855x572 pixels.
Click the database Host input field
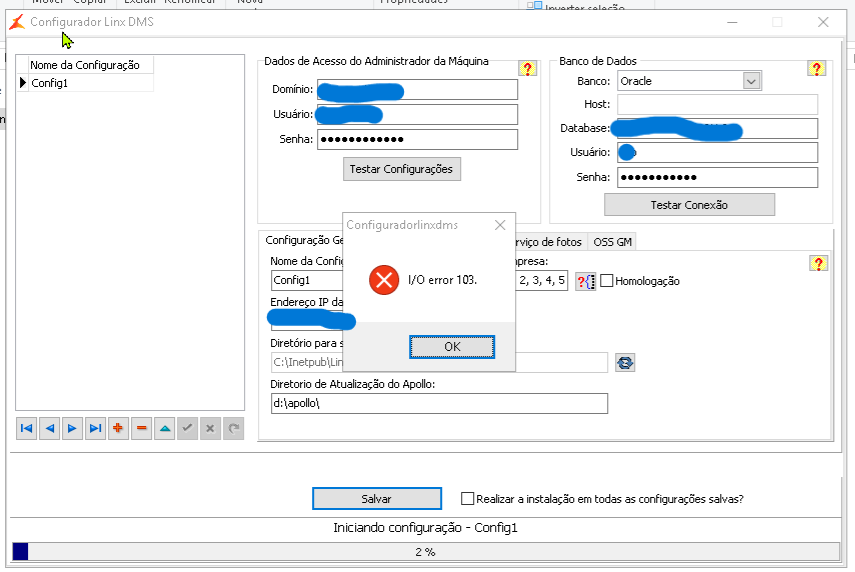(x=718, y=105)
